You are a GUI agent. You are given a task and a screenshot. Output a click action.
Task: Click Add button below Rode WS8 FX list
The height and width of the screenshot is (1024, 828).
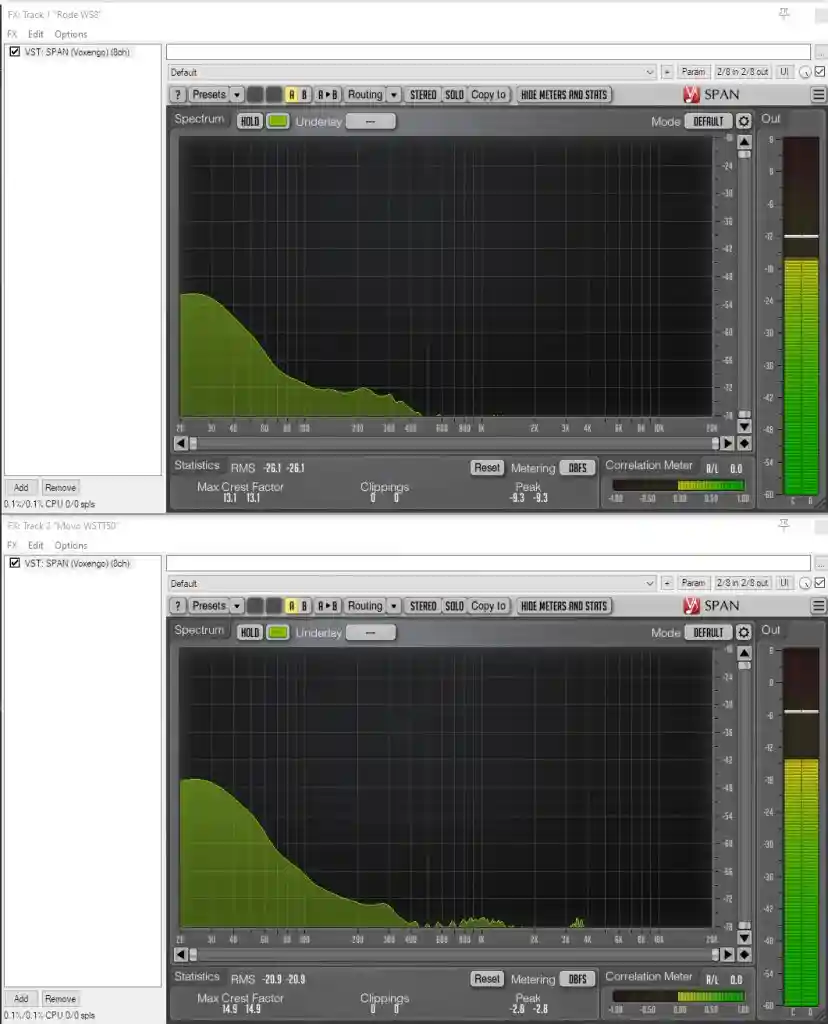21,488
